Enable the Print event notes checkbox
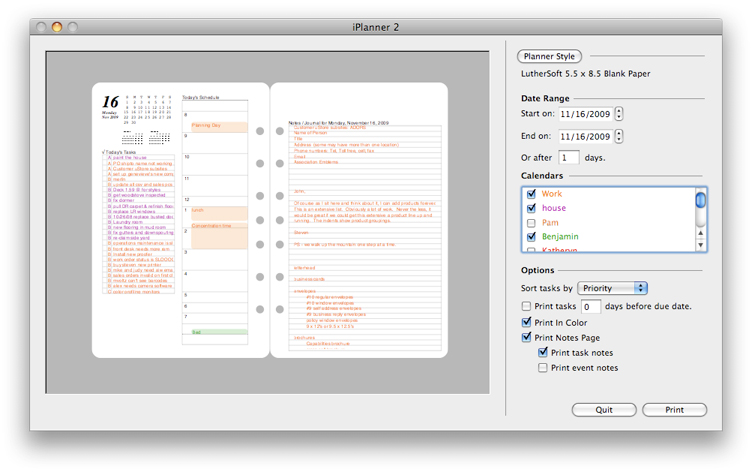Screen dimensions: 752x472 [543, 368]
